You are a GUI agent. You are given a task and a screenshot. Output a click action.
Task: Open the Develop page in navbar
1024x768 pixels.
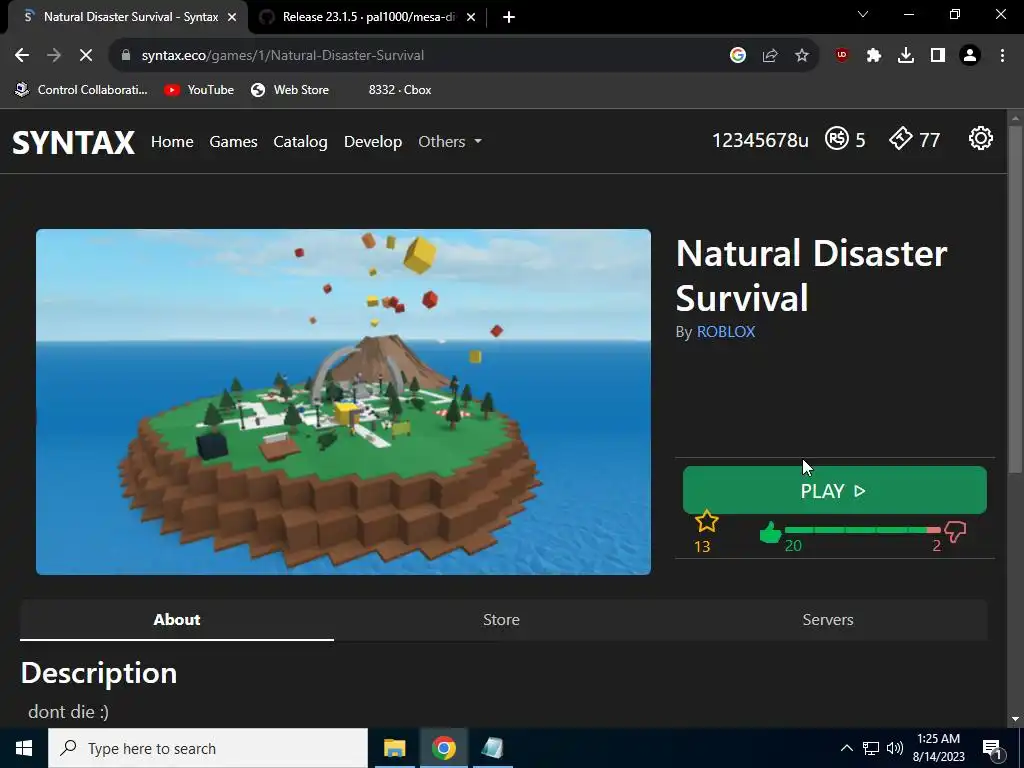373,142
